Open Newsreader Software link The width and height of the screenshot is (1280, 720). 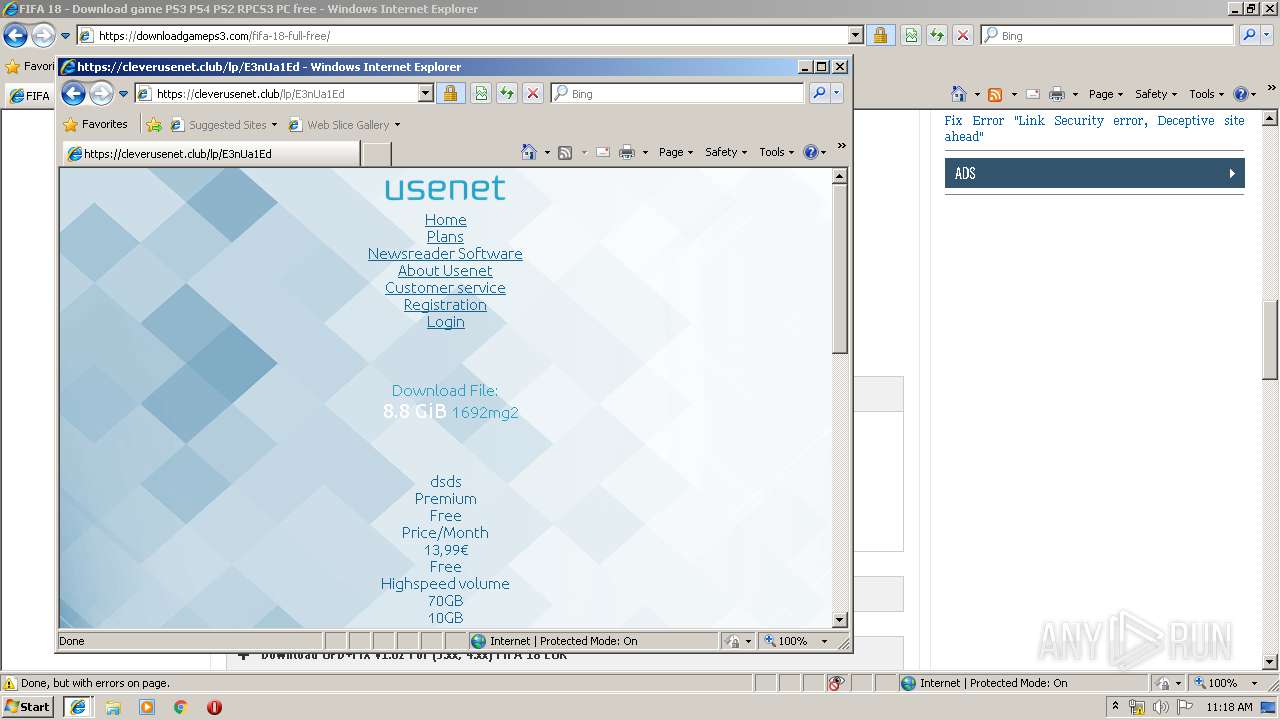[445, 254]
